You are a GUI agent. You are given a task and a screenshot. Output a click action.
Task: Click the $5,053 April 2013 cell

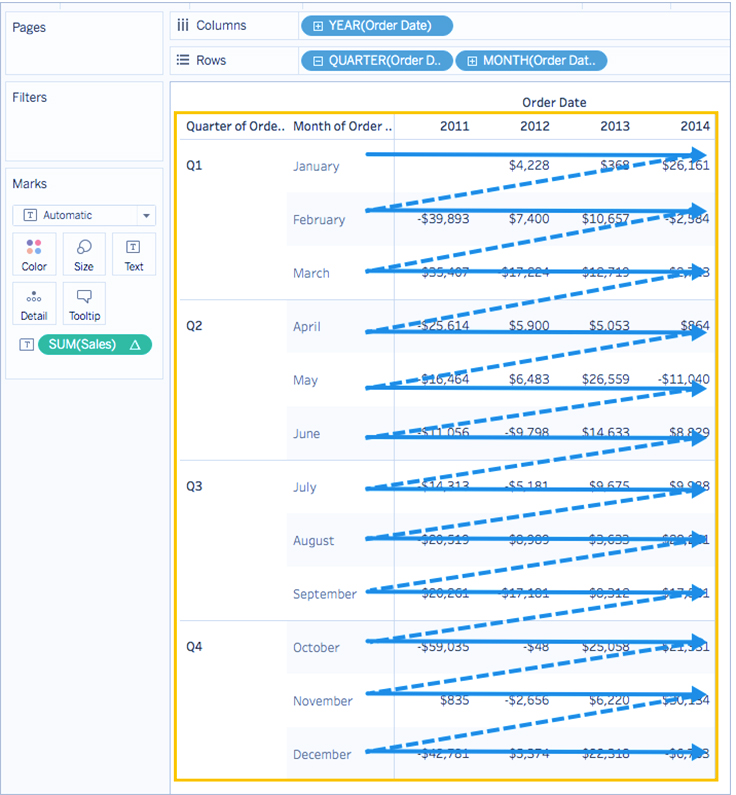pyautogui.click(x=609, y=326)
